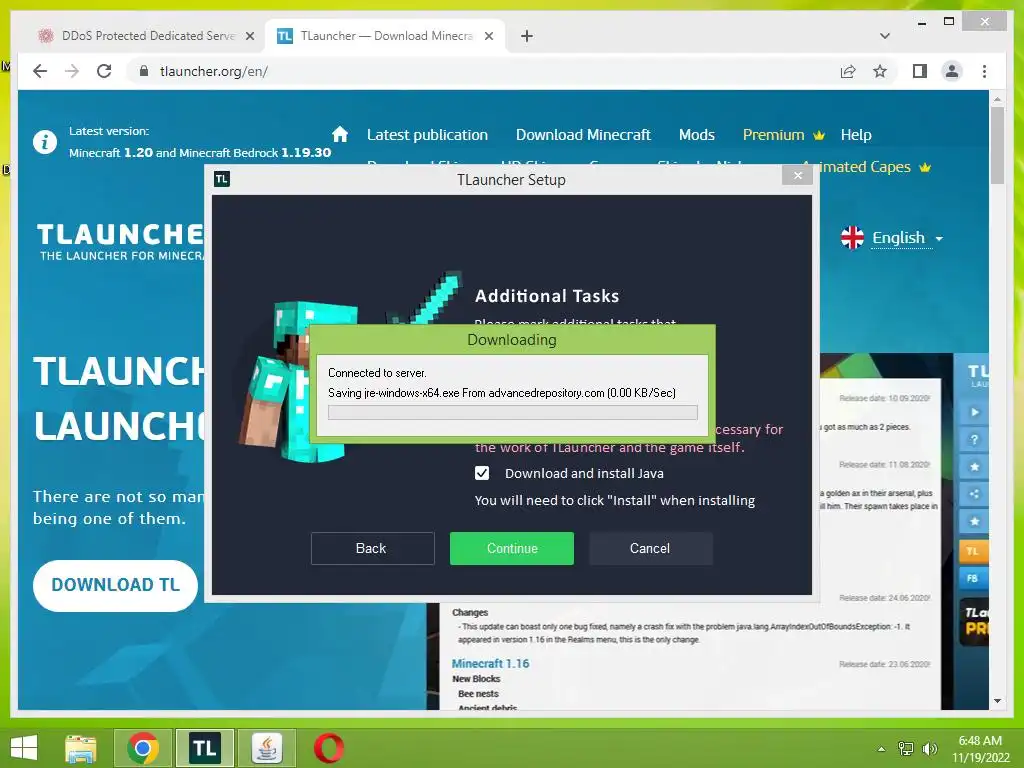The width and height of the screenshot is (1024, 768).
Task: Switch to Chrome in the taskbar
Action: coord(143,748)
